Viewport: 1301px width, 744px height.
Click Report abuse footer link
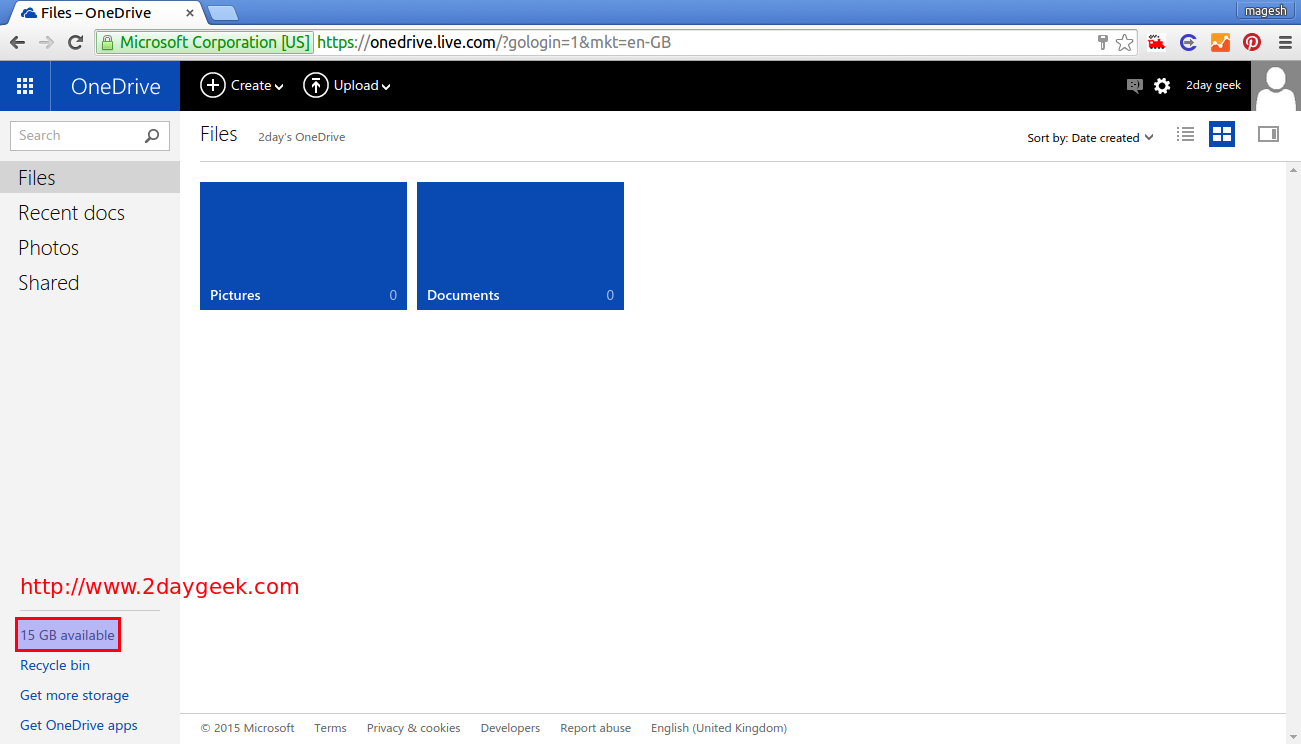click(596, 728)
